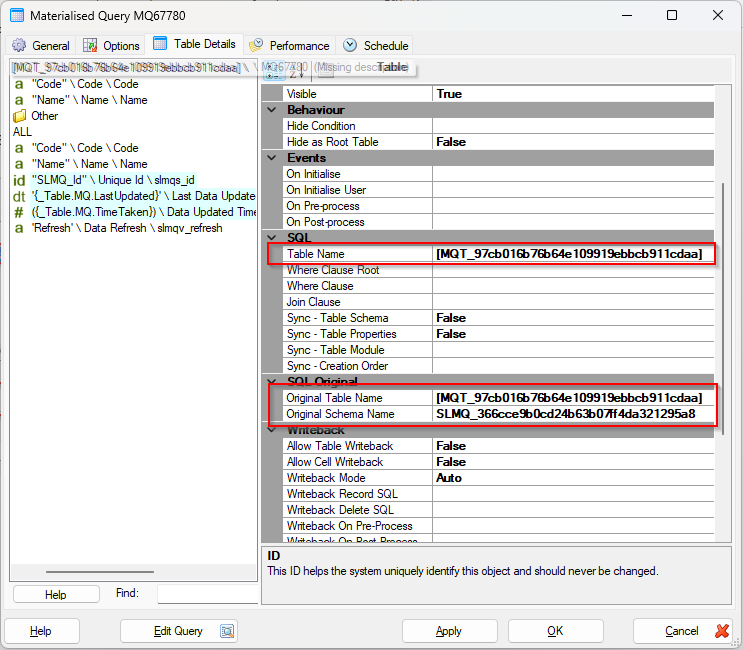Click the Other folder icon
This screenshot has width=743, height=650.
[x=19, y=116]
